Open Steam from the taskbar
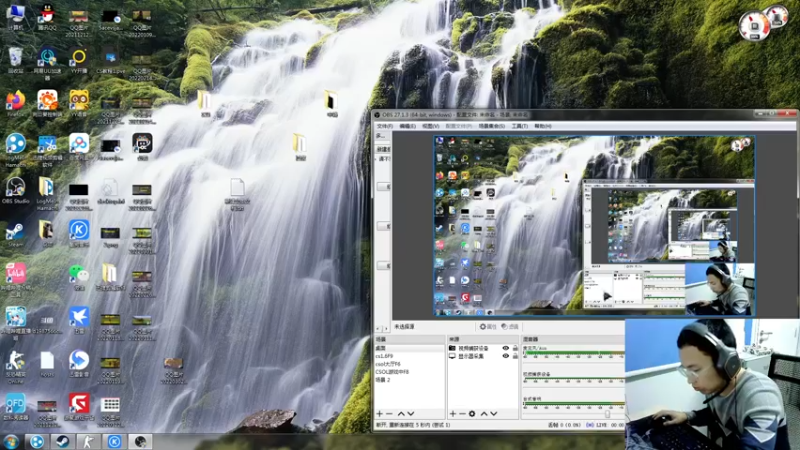This screenshot has width=800, height=450. (x=63, y=441)
